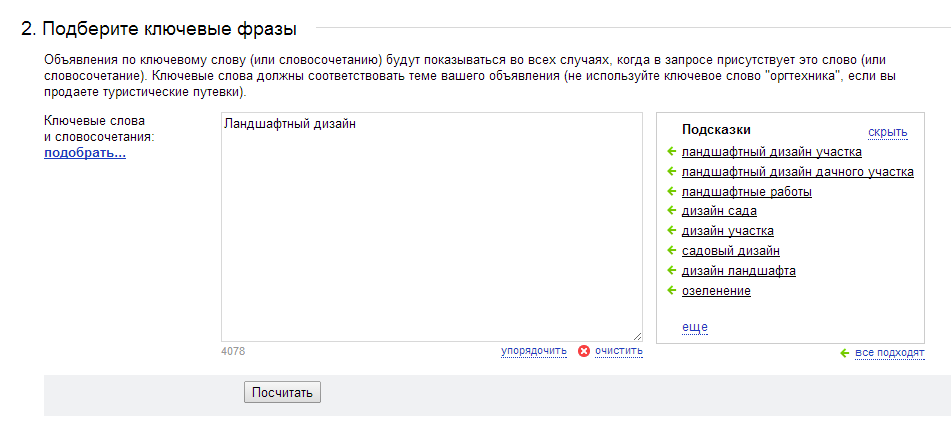Hide hints with скрыть link
The height and width of the screenshot is (433, 951).
coord(887,132)
